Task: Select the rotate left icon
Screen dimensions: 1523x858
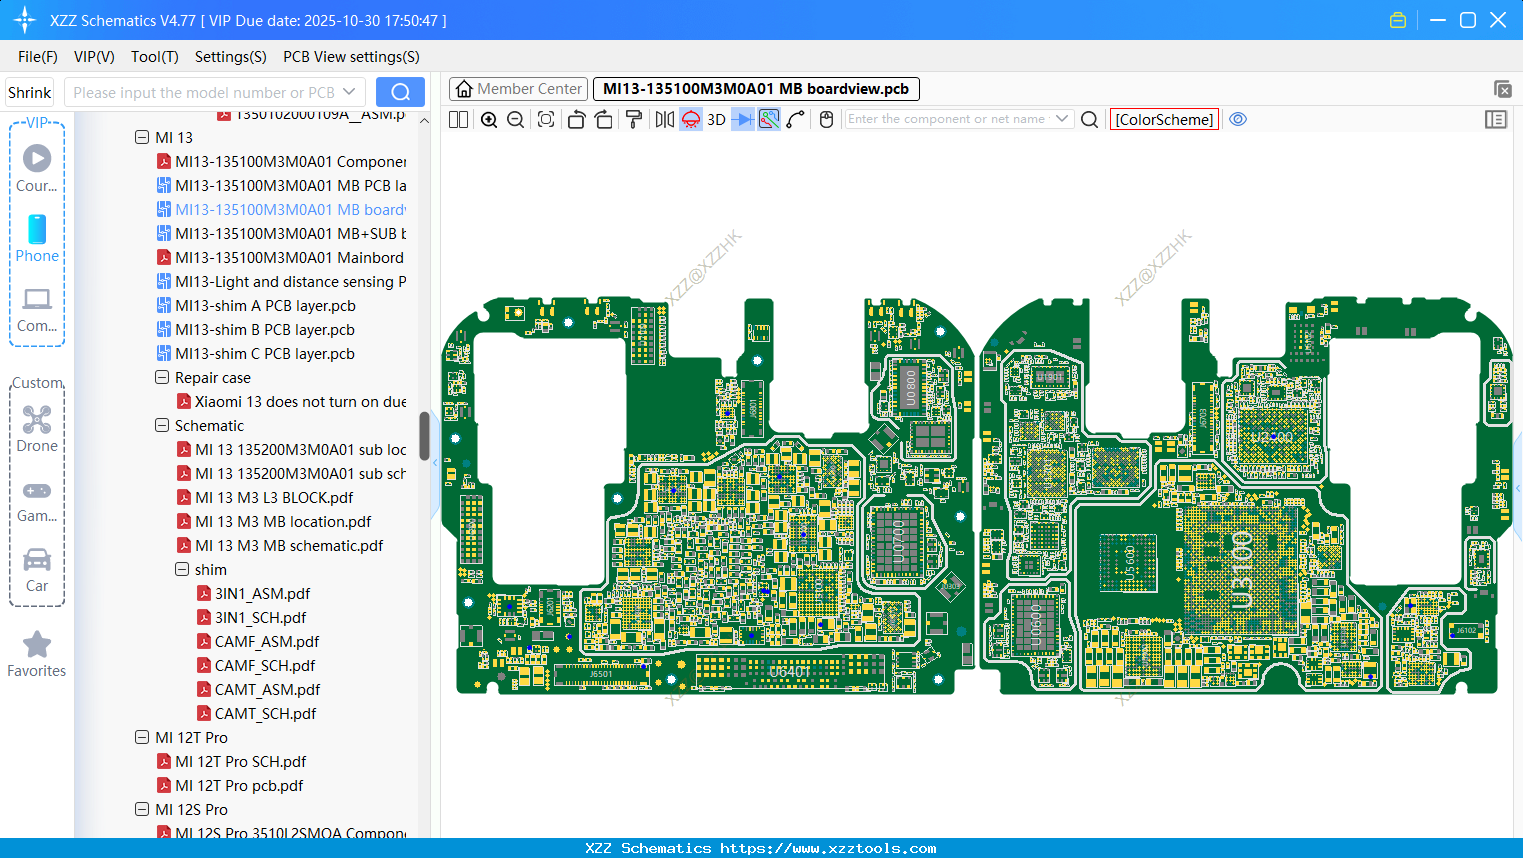Action: coord(576,119)
